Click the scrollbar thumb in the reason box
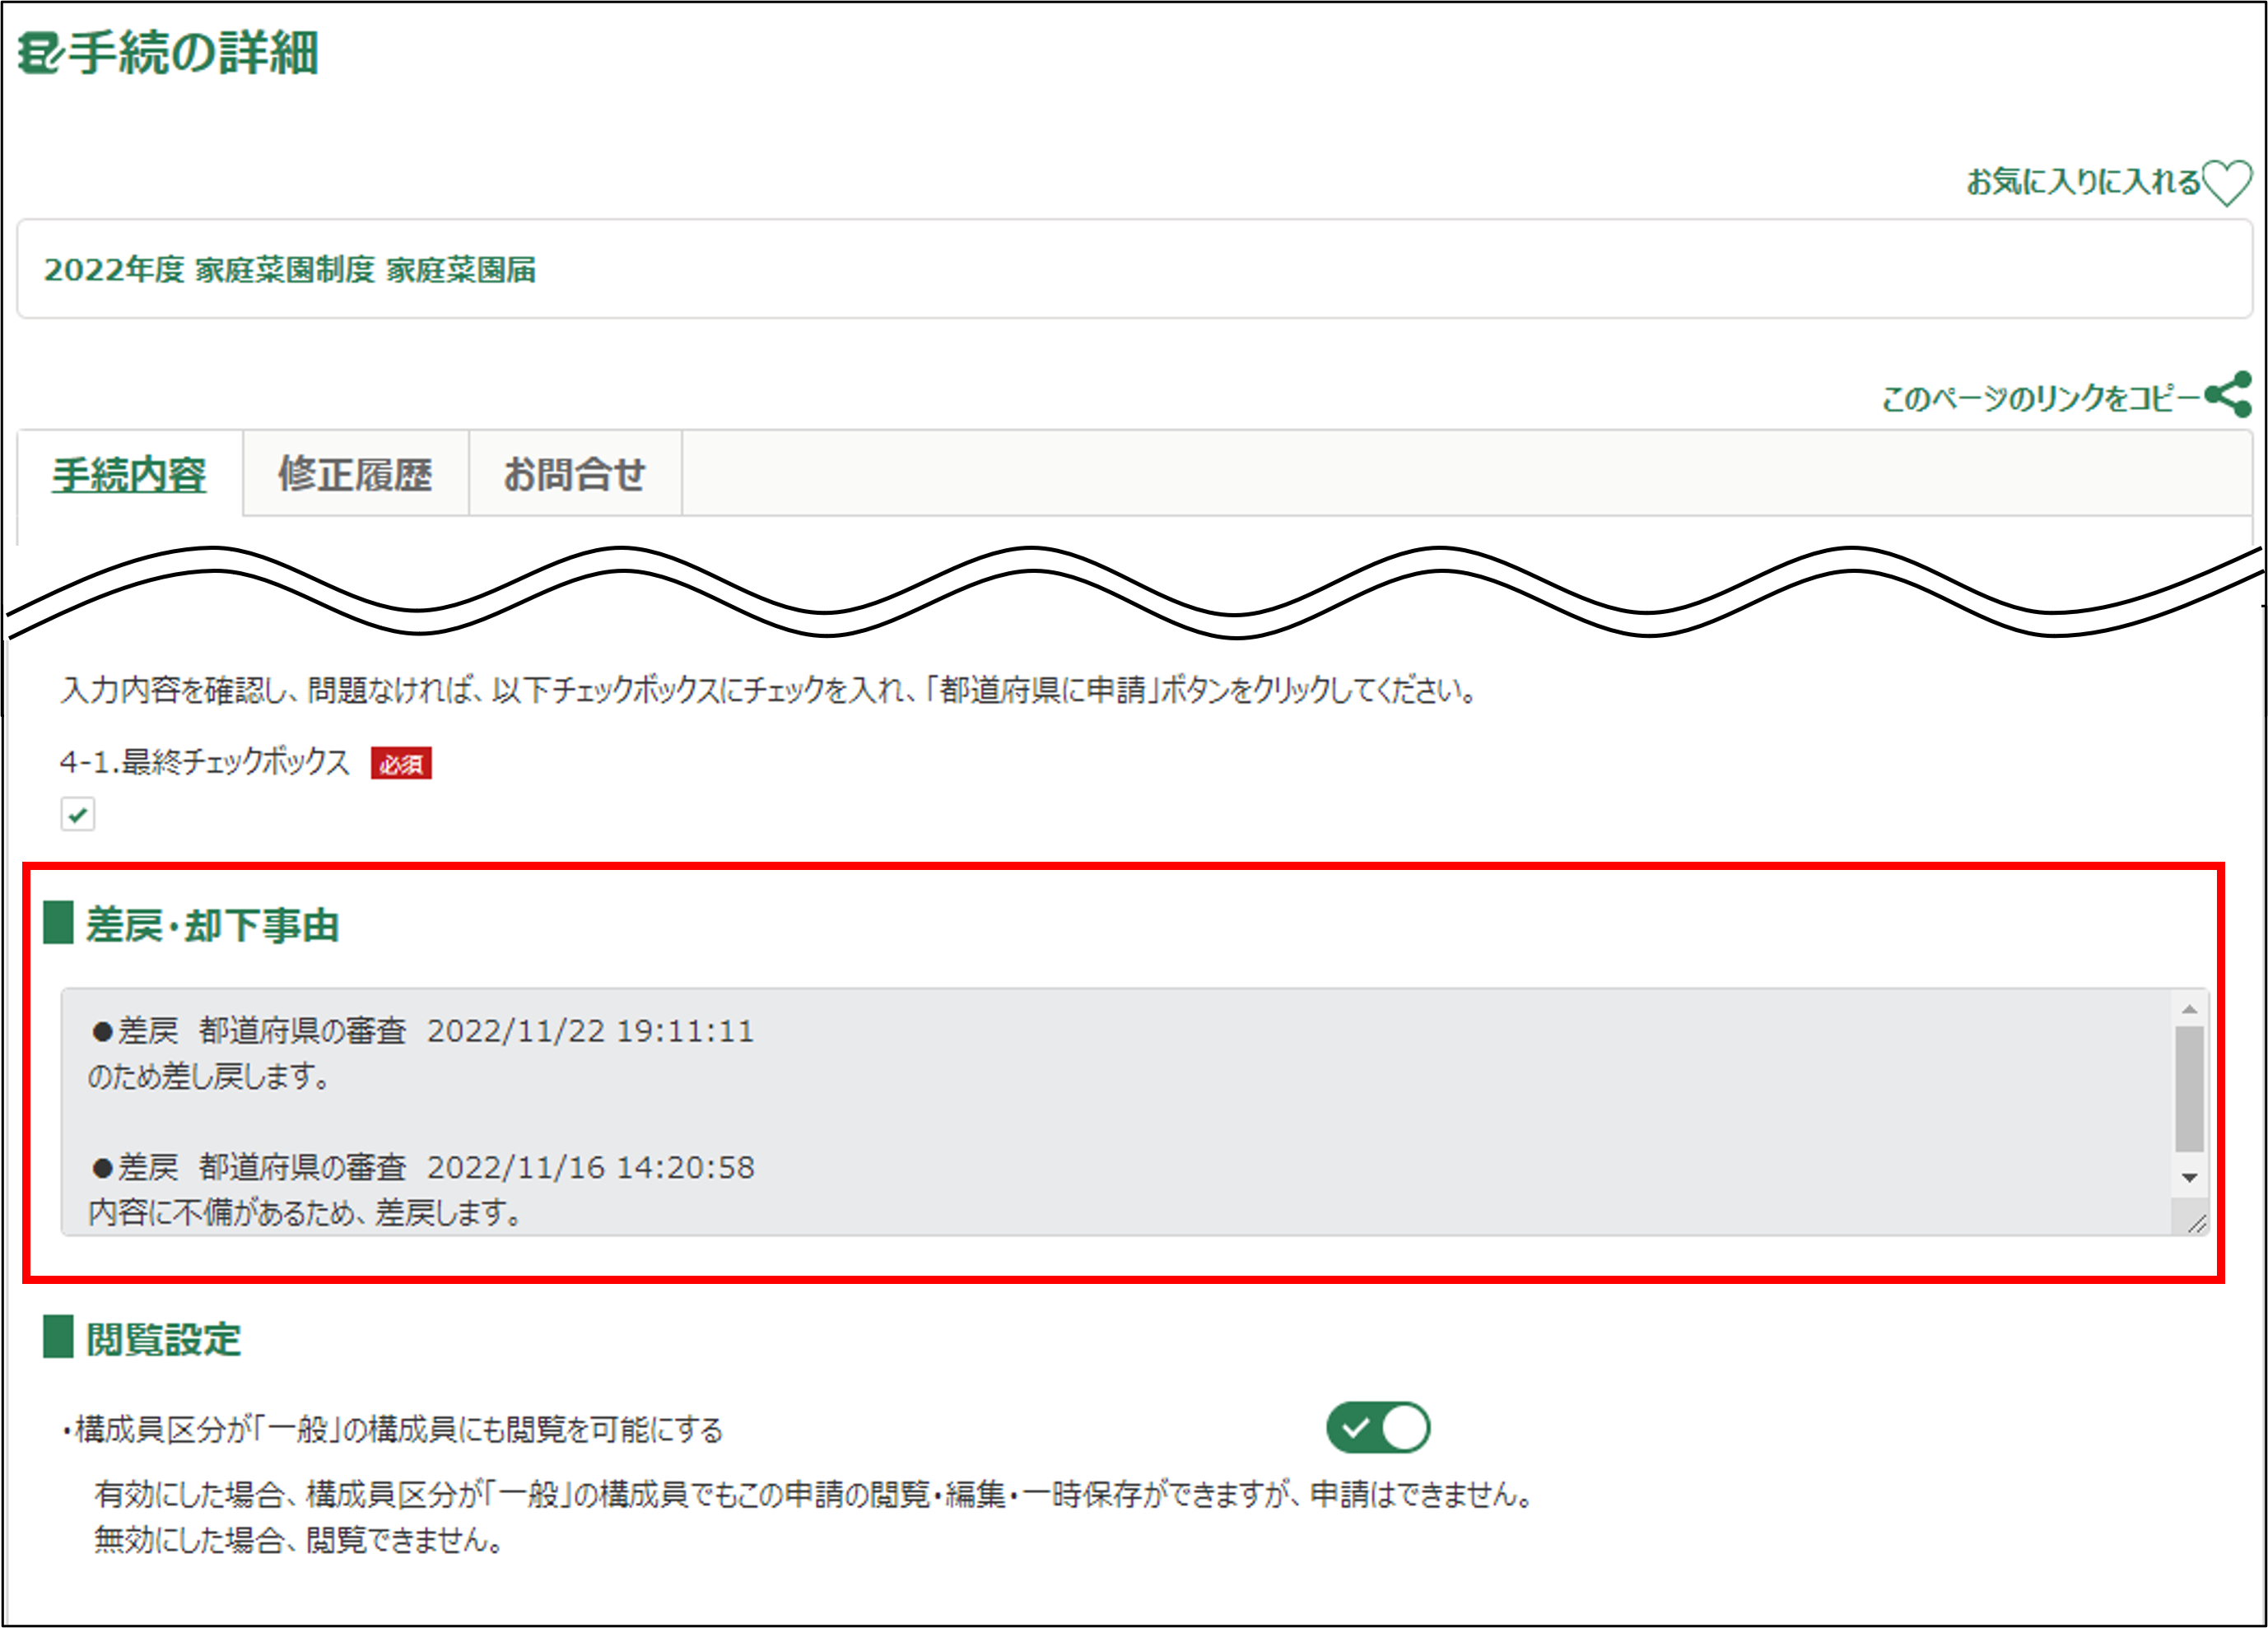This screenshot has height=1628, width=2268. tap(2189, 1090)
